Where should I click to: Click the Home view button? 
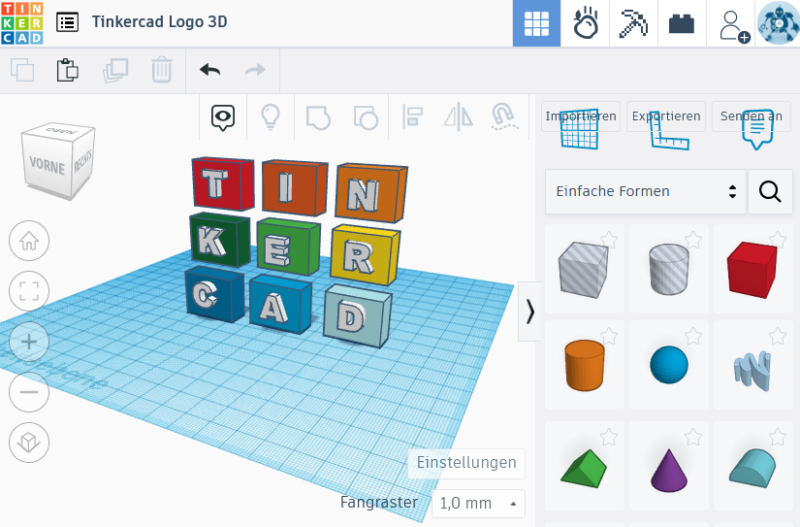click(29, 241)
